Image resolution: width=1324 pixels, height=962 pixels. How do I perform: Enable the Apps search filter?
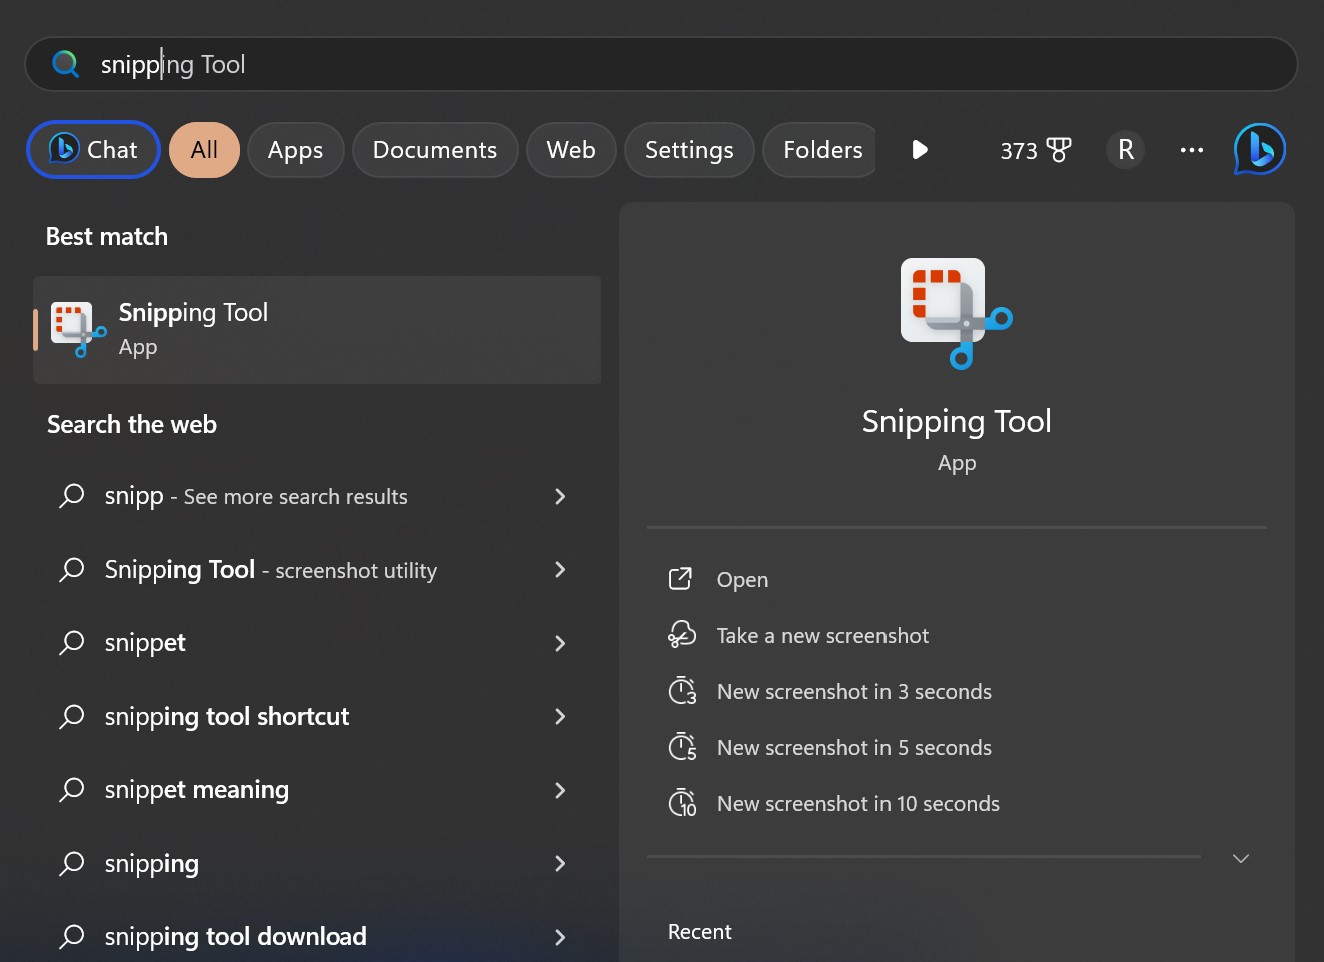coord(295,149)
